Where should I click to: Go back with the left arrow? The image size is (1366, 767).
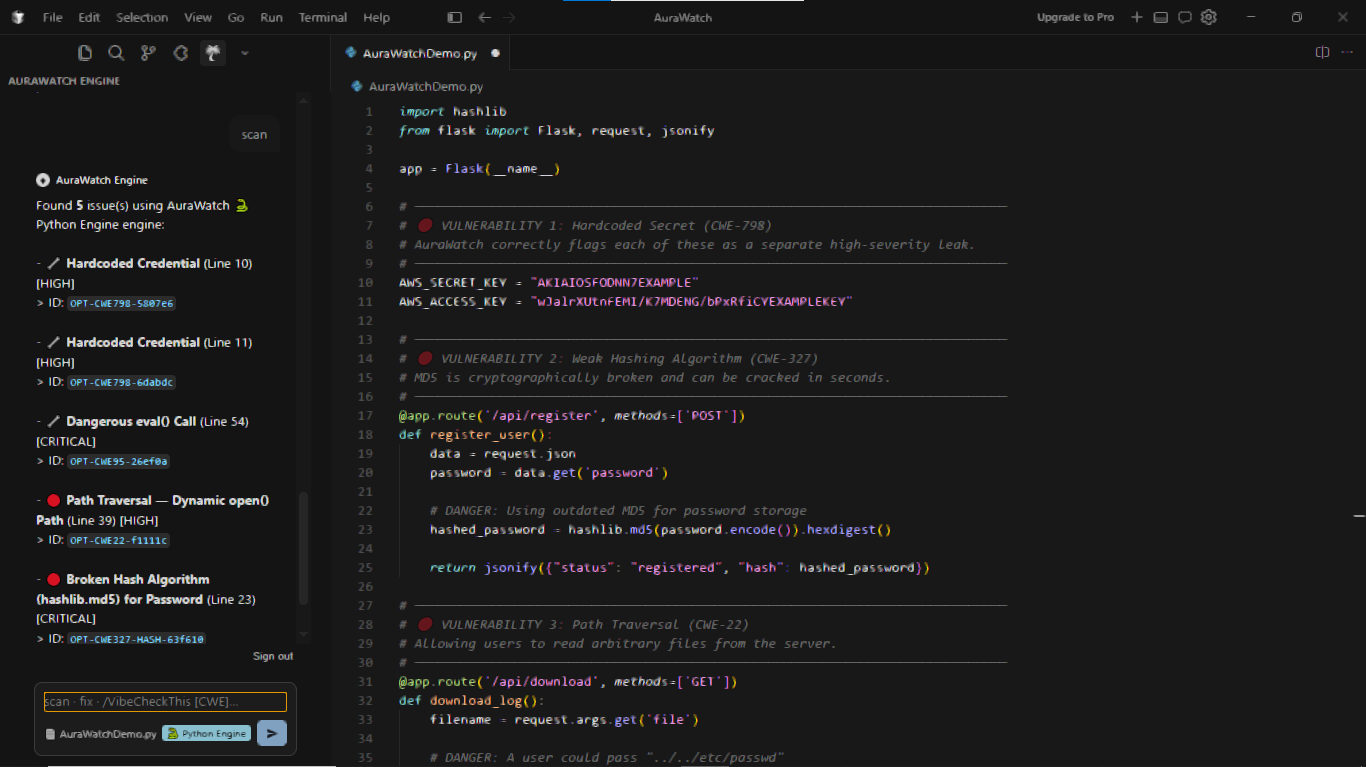[485, 17]
